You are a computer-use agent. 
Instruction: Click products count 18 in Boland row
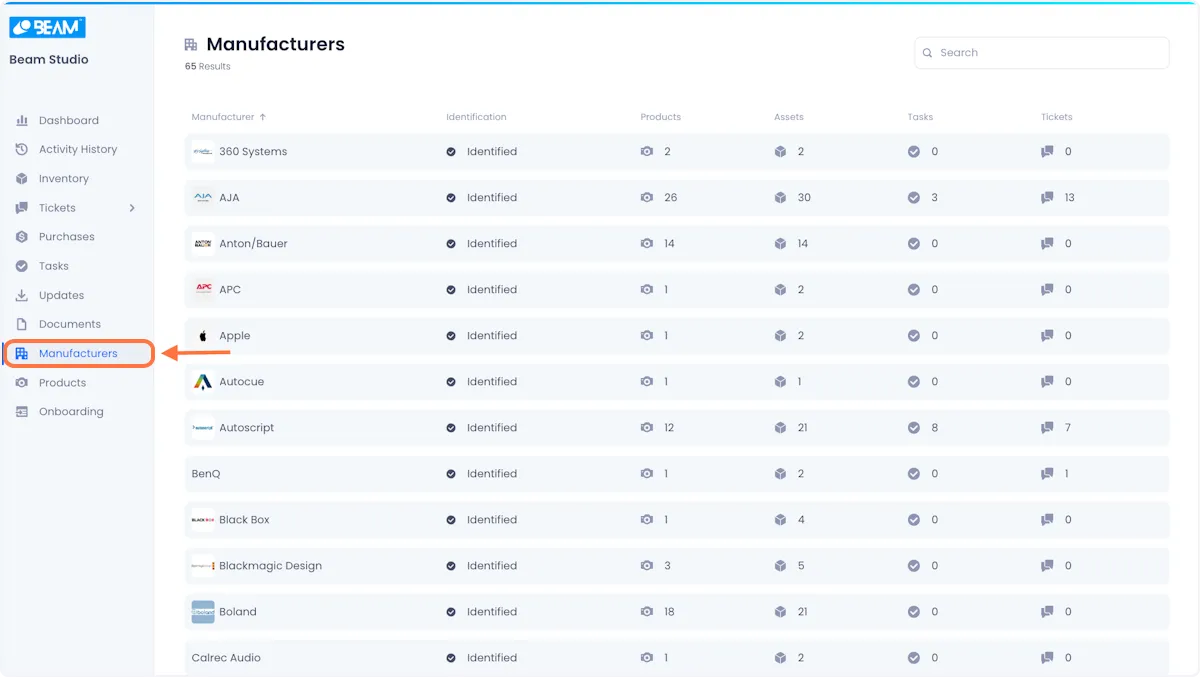coord(670,612)
